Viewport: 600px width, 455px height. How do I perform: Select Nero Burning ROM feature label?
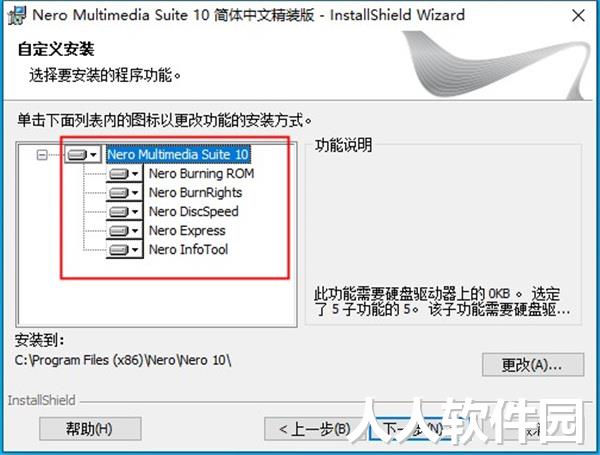[x=201, y=174]
